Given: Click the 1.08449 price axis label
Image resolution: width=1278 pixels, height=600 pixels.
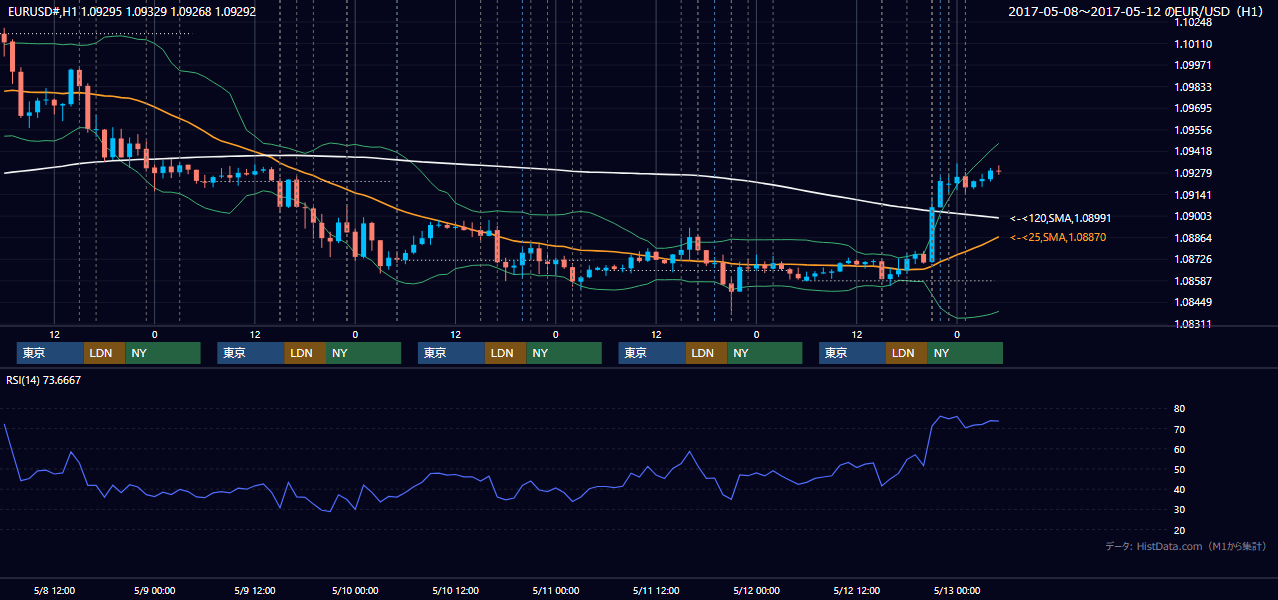Looking at the screenshot, I should click(x=1193, y=303).
